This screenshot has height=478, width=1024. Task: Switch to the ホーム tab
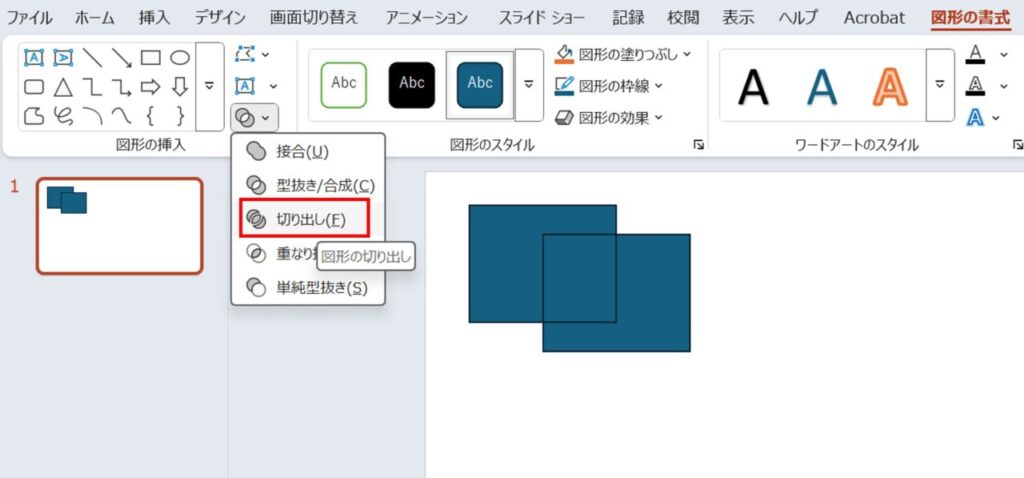click(95, 18)
